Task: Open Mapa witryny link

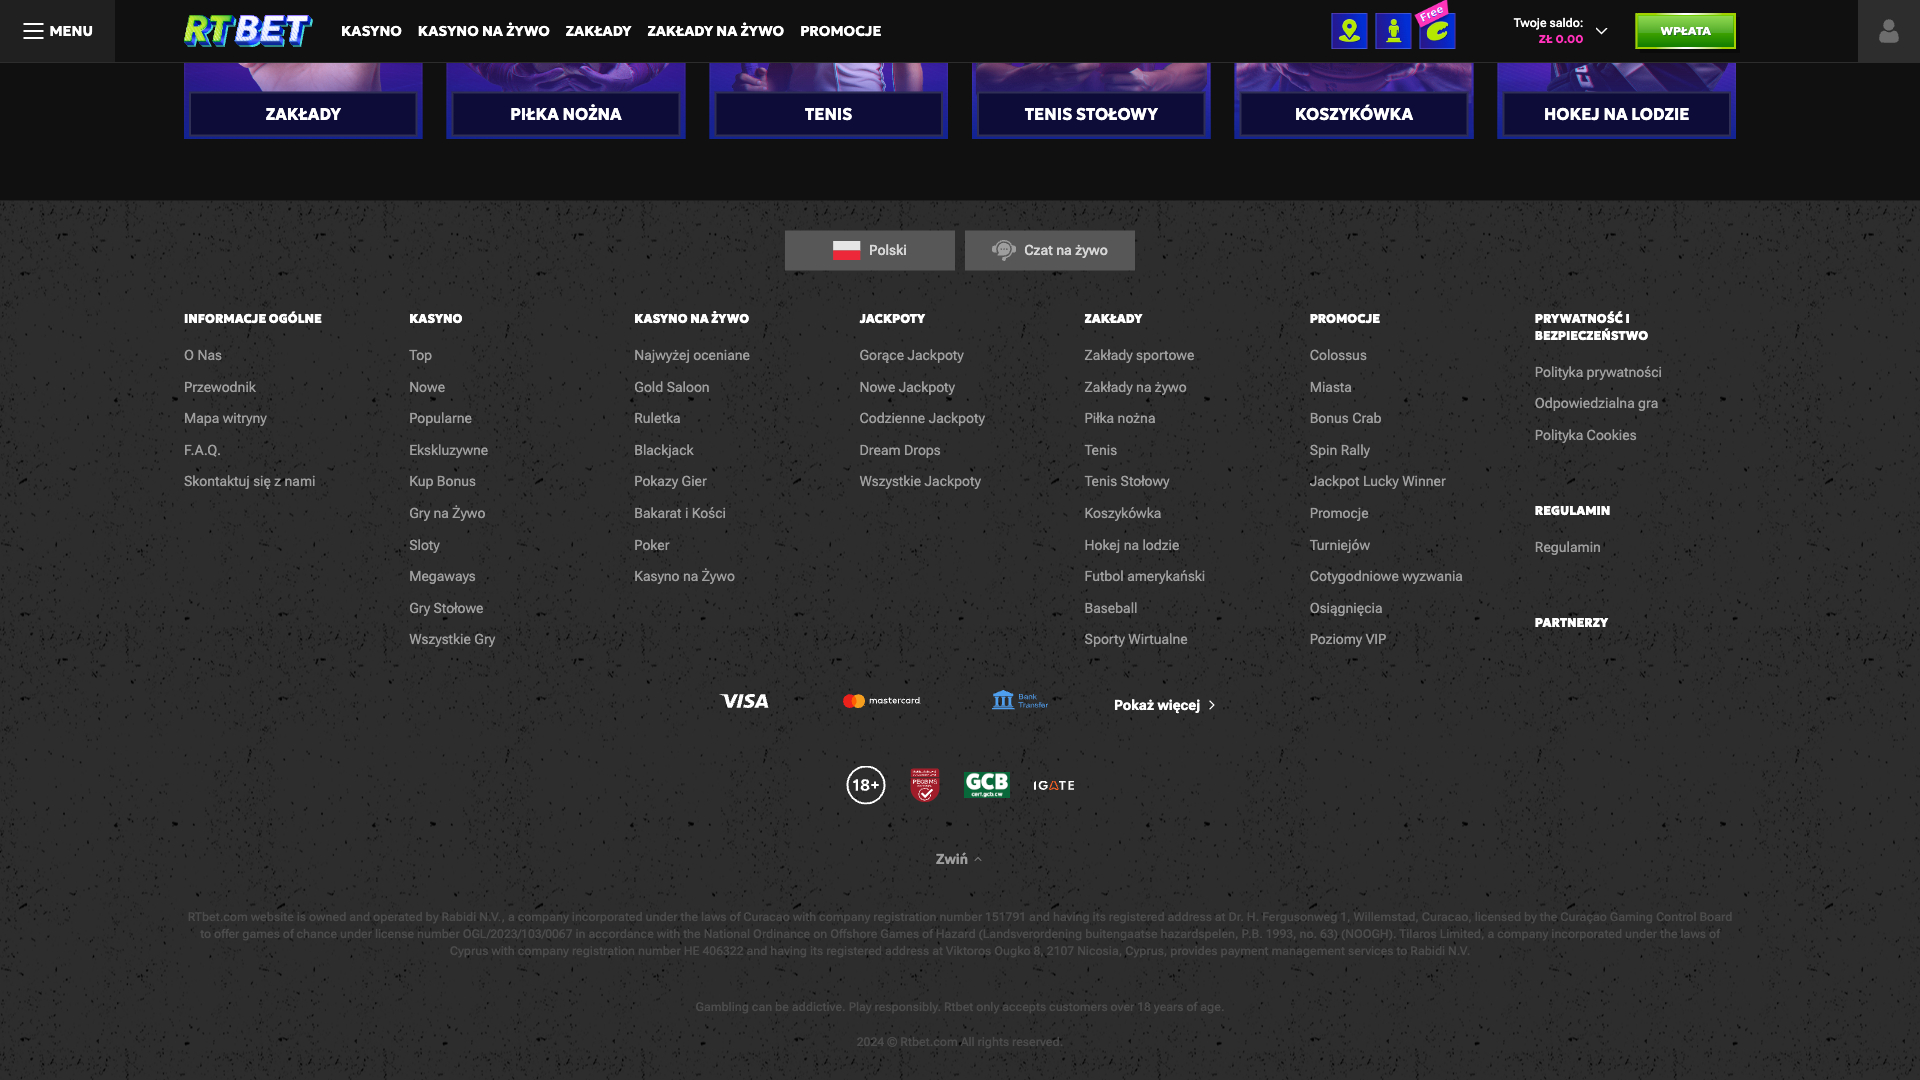Action: tap(225, 418)
